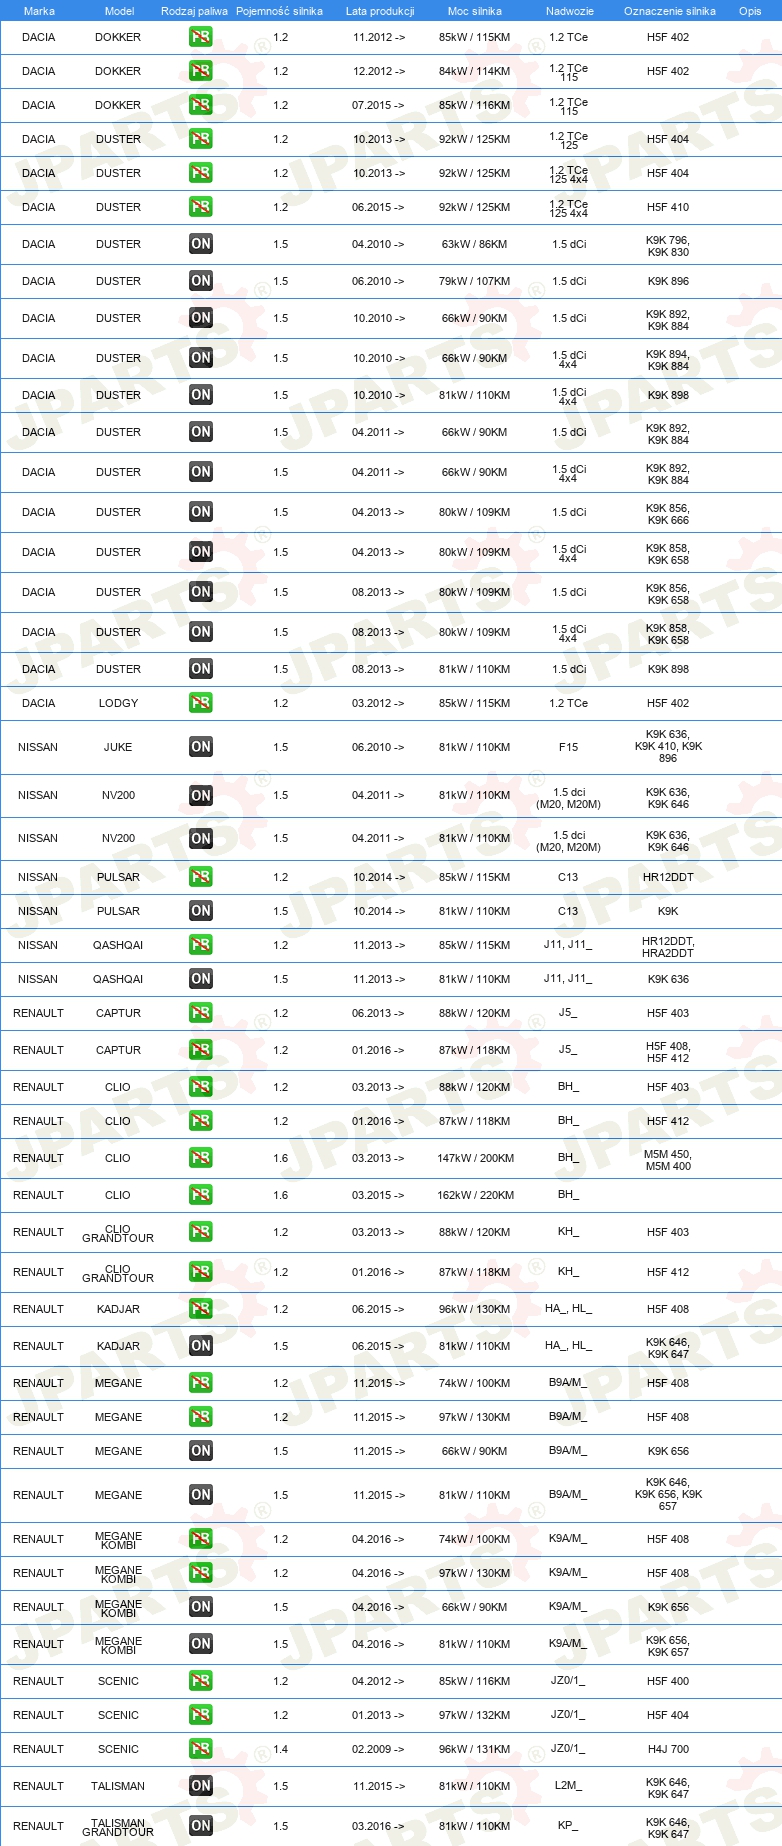Click petrol icon in Renault Captur 06.2013 row
This screenshot has height=1846, width=782.
click(x=200, y=1013)
